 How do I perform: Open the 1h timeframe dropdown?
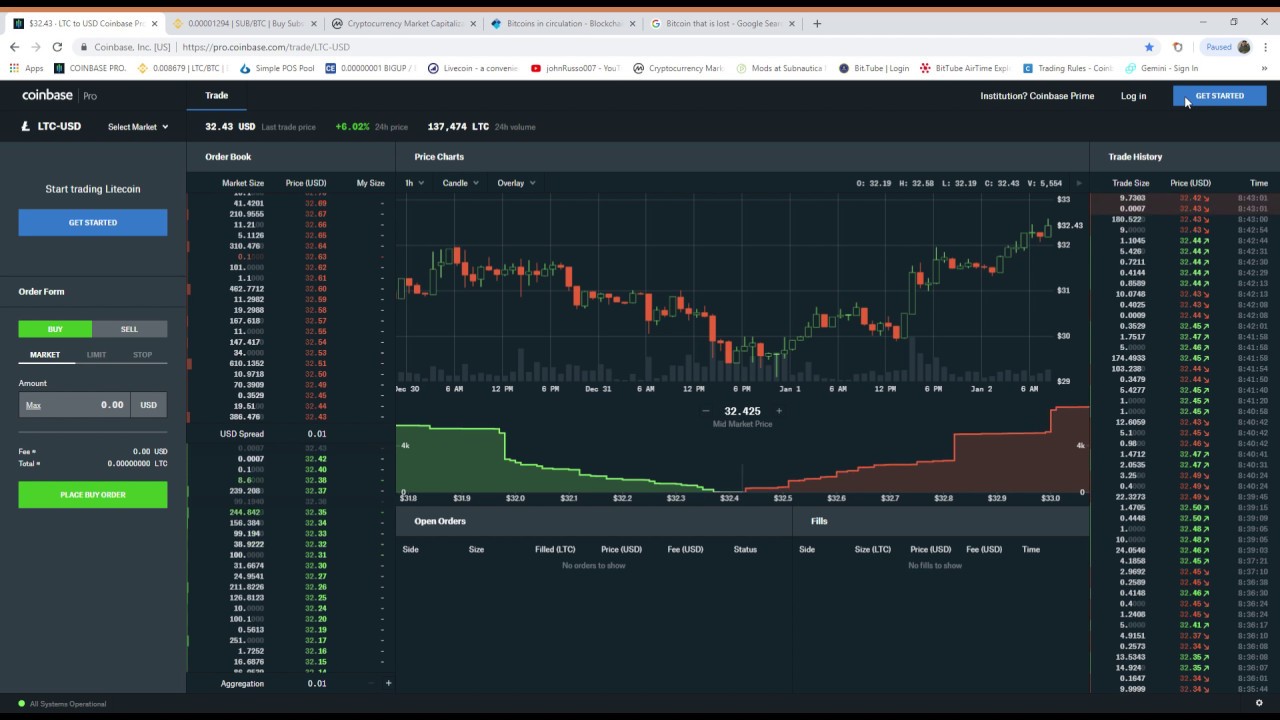(414, 183)
